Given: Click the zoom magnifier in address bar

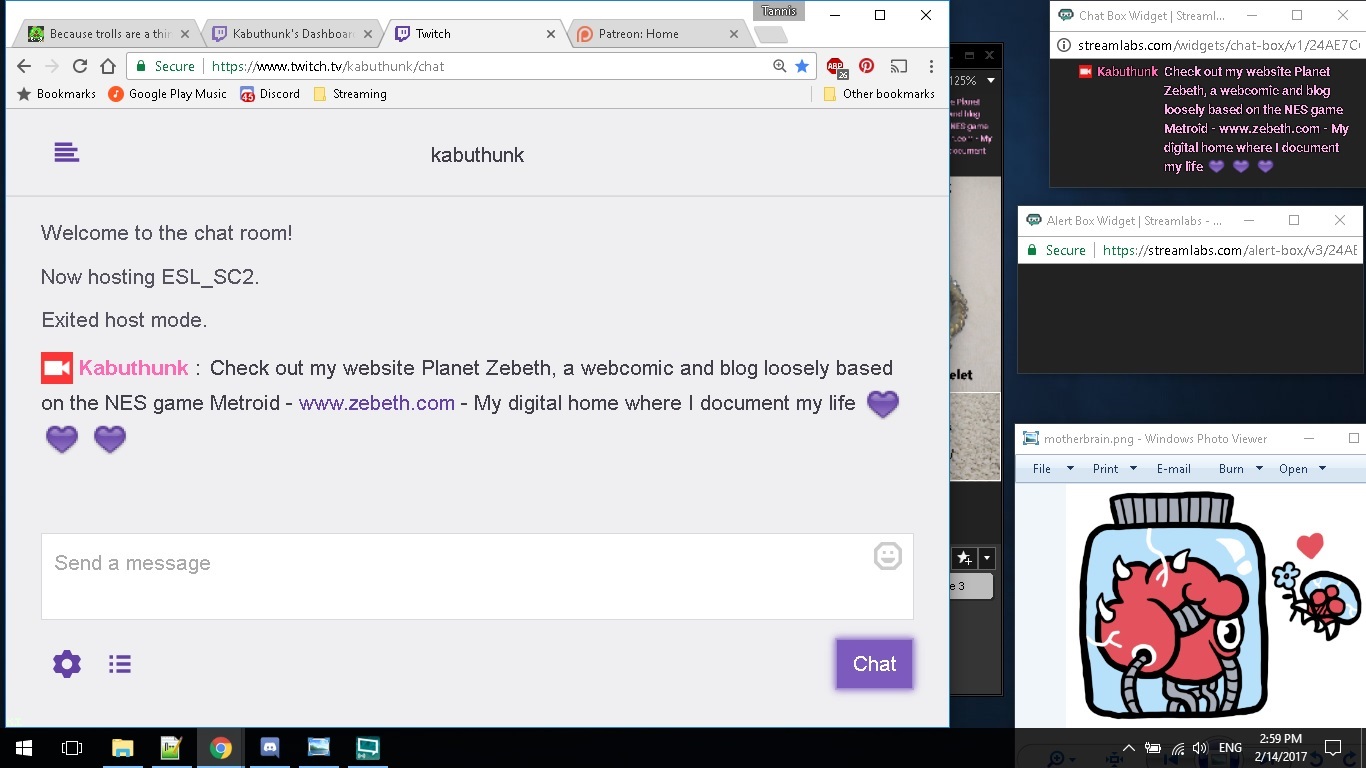Looking at the screenshot, I should pyautogui.click(x=779, y=66).
